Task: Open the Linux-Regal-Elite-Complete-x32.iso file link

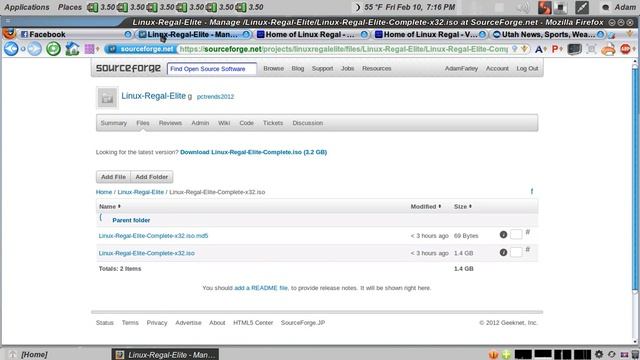Action: pos(147,253)
